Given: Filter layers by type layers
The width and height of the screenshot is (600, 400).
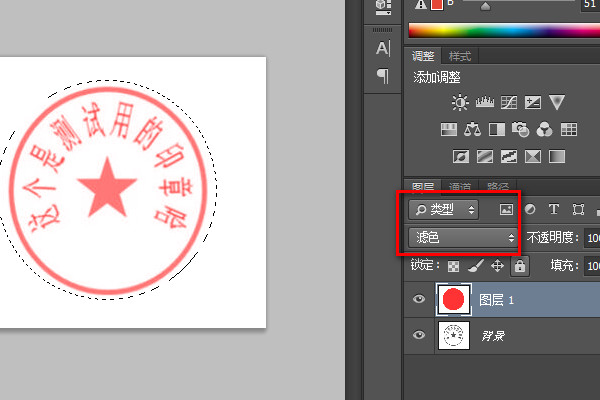Looking at the screenshot, I should click(x=554, y=209).
